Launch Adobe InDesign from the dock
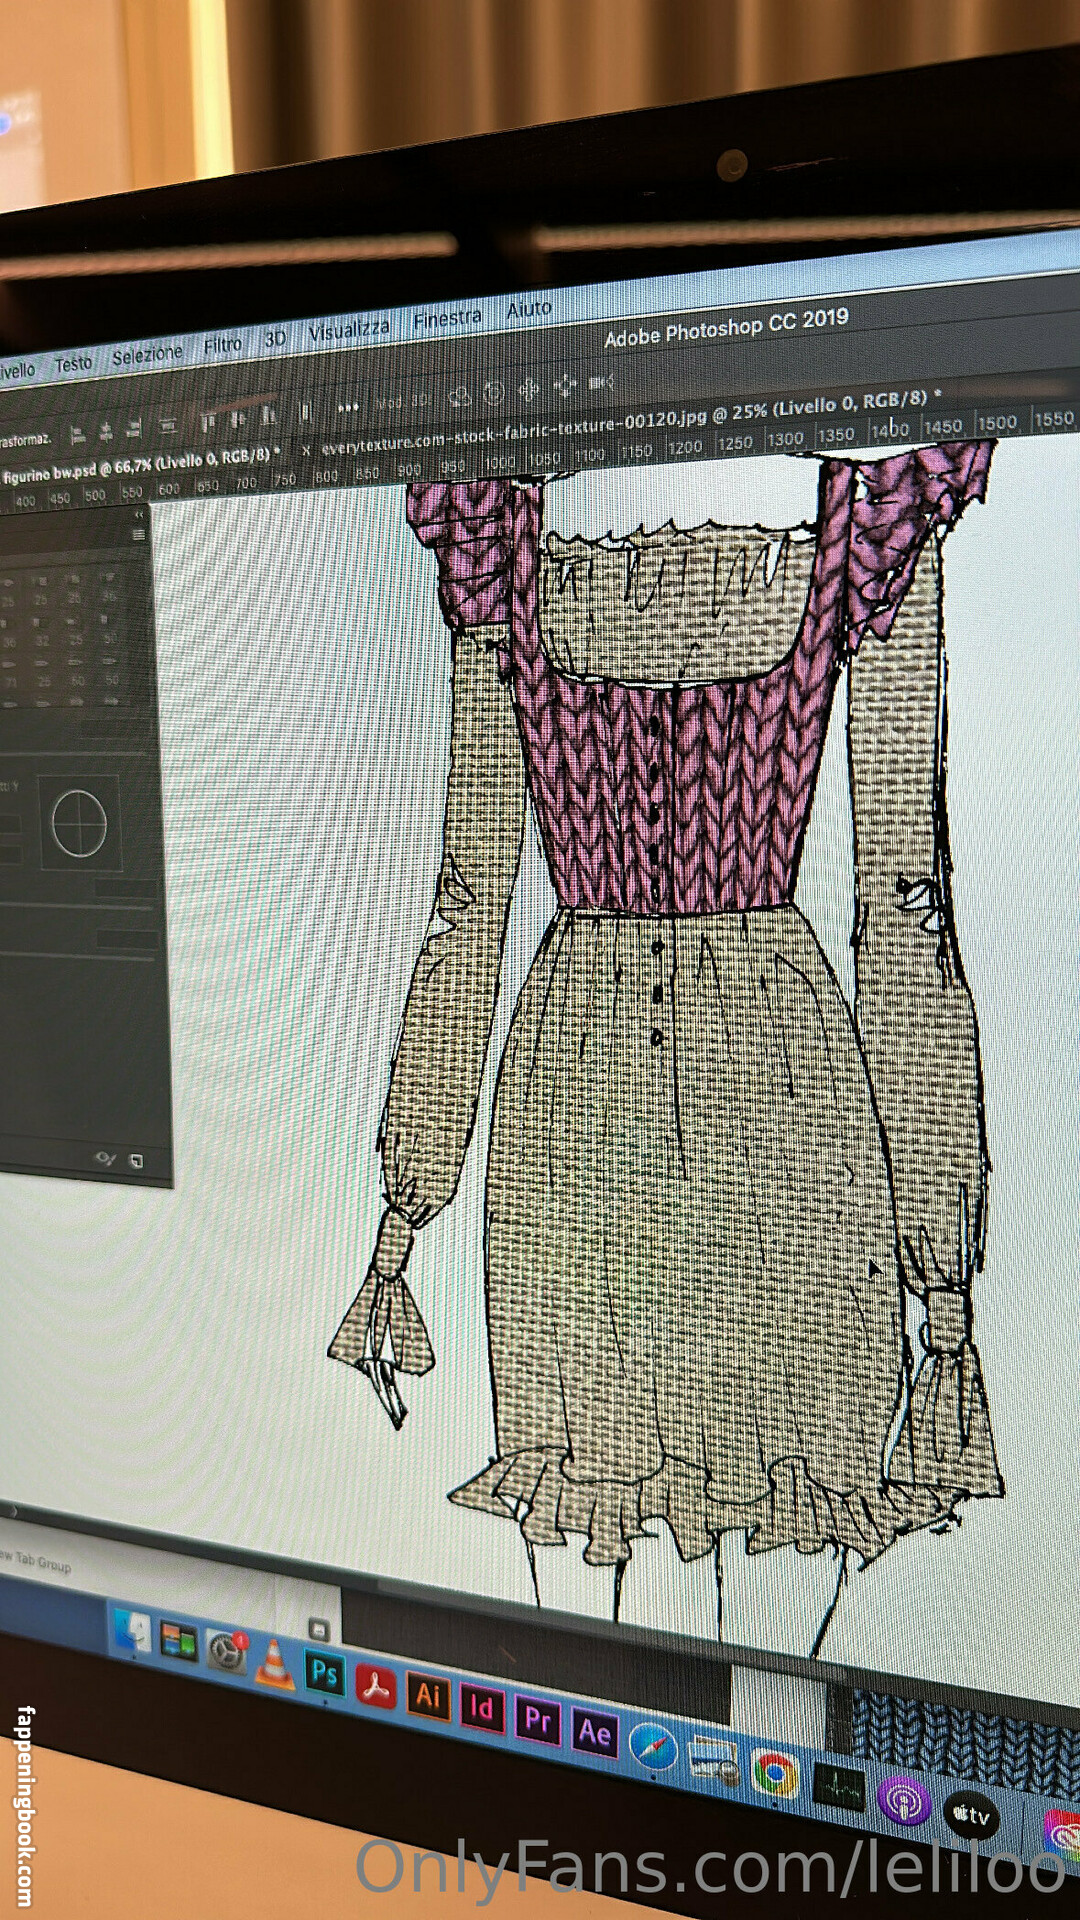This screenshot has height=1920, width=1080. click(x=481, y=1708)
